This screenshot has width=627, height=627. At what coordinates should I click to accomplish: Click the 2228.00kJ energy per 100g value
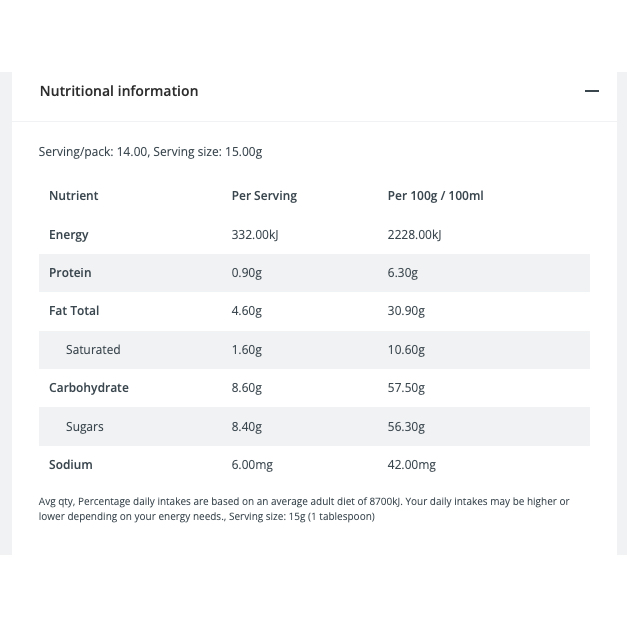tap(414, 234)
